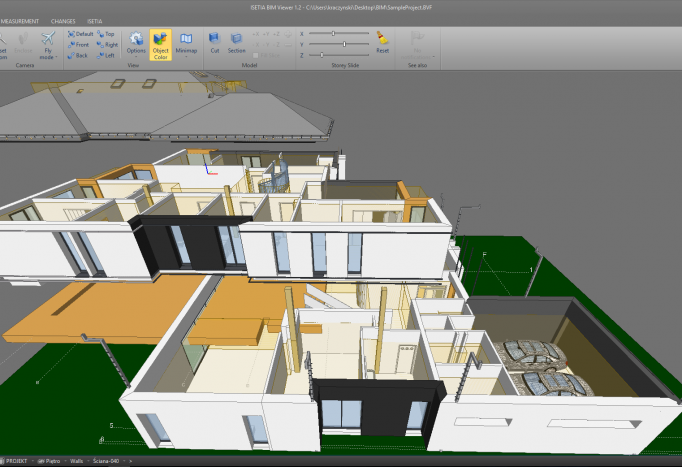The height and width of the screenshot is (467, 682).
Task: Click the Options icon in View group
Action: click(x=135, y=42)
